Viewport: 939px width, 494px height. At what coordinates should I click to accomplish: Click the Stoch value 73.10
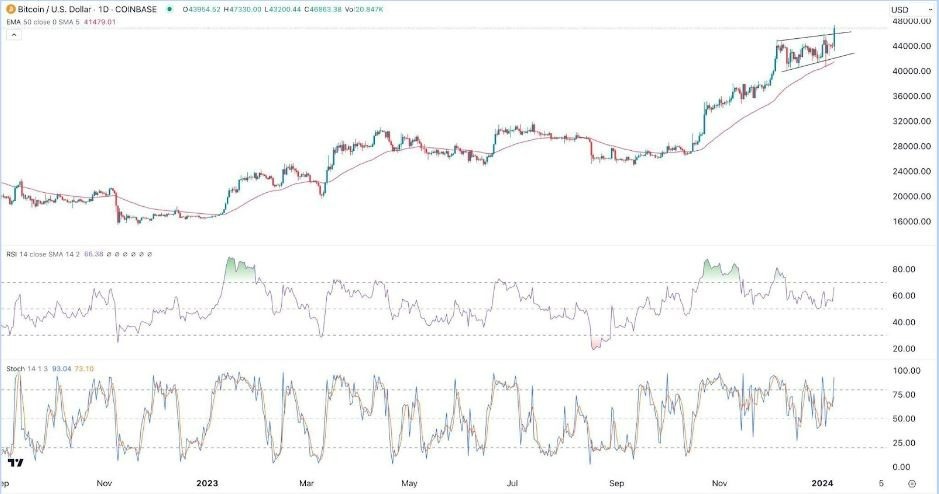84,369
